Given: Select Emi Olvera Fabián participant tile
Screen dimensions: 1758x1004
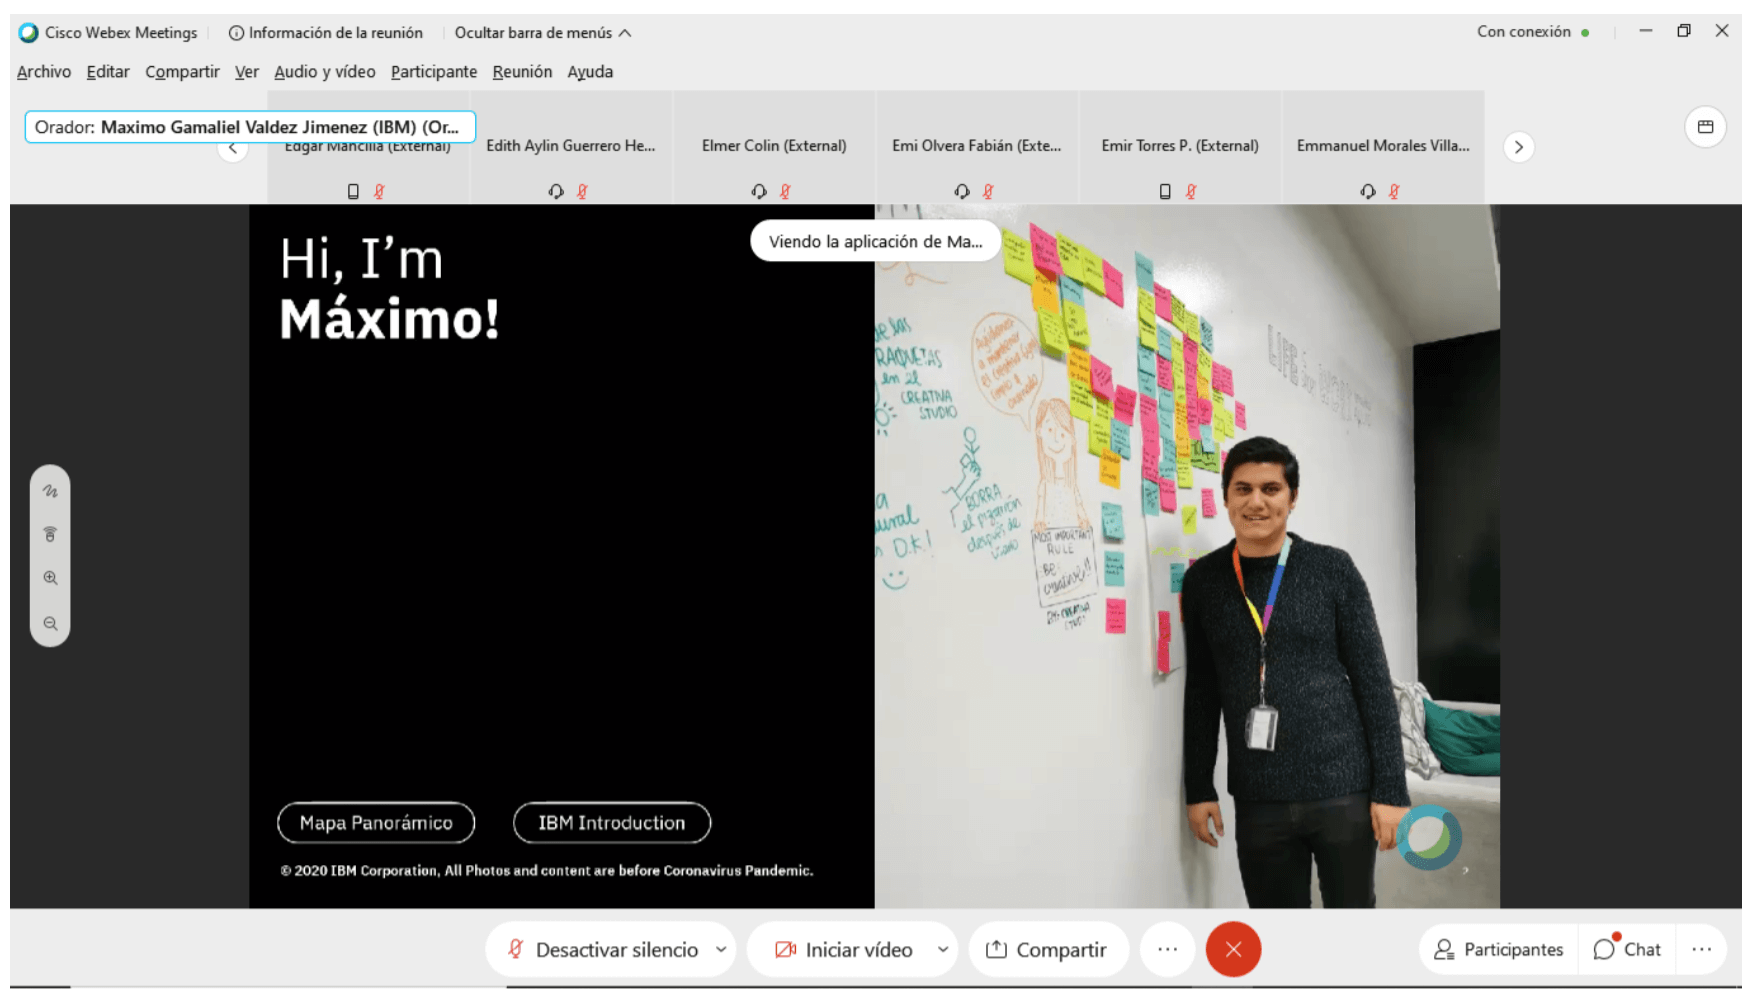Looking at the screenshot, I should (x=977, y=148).
